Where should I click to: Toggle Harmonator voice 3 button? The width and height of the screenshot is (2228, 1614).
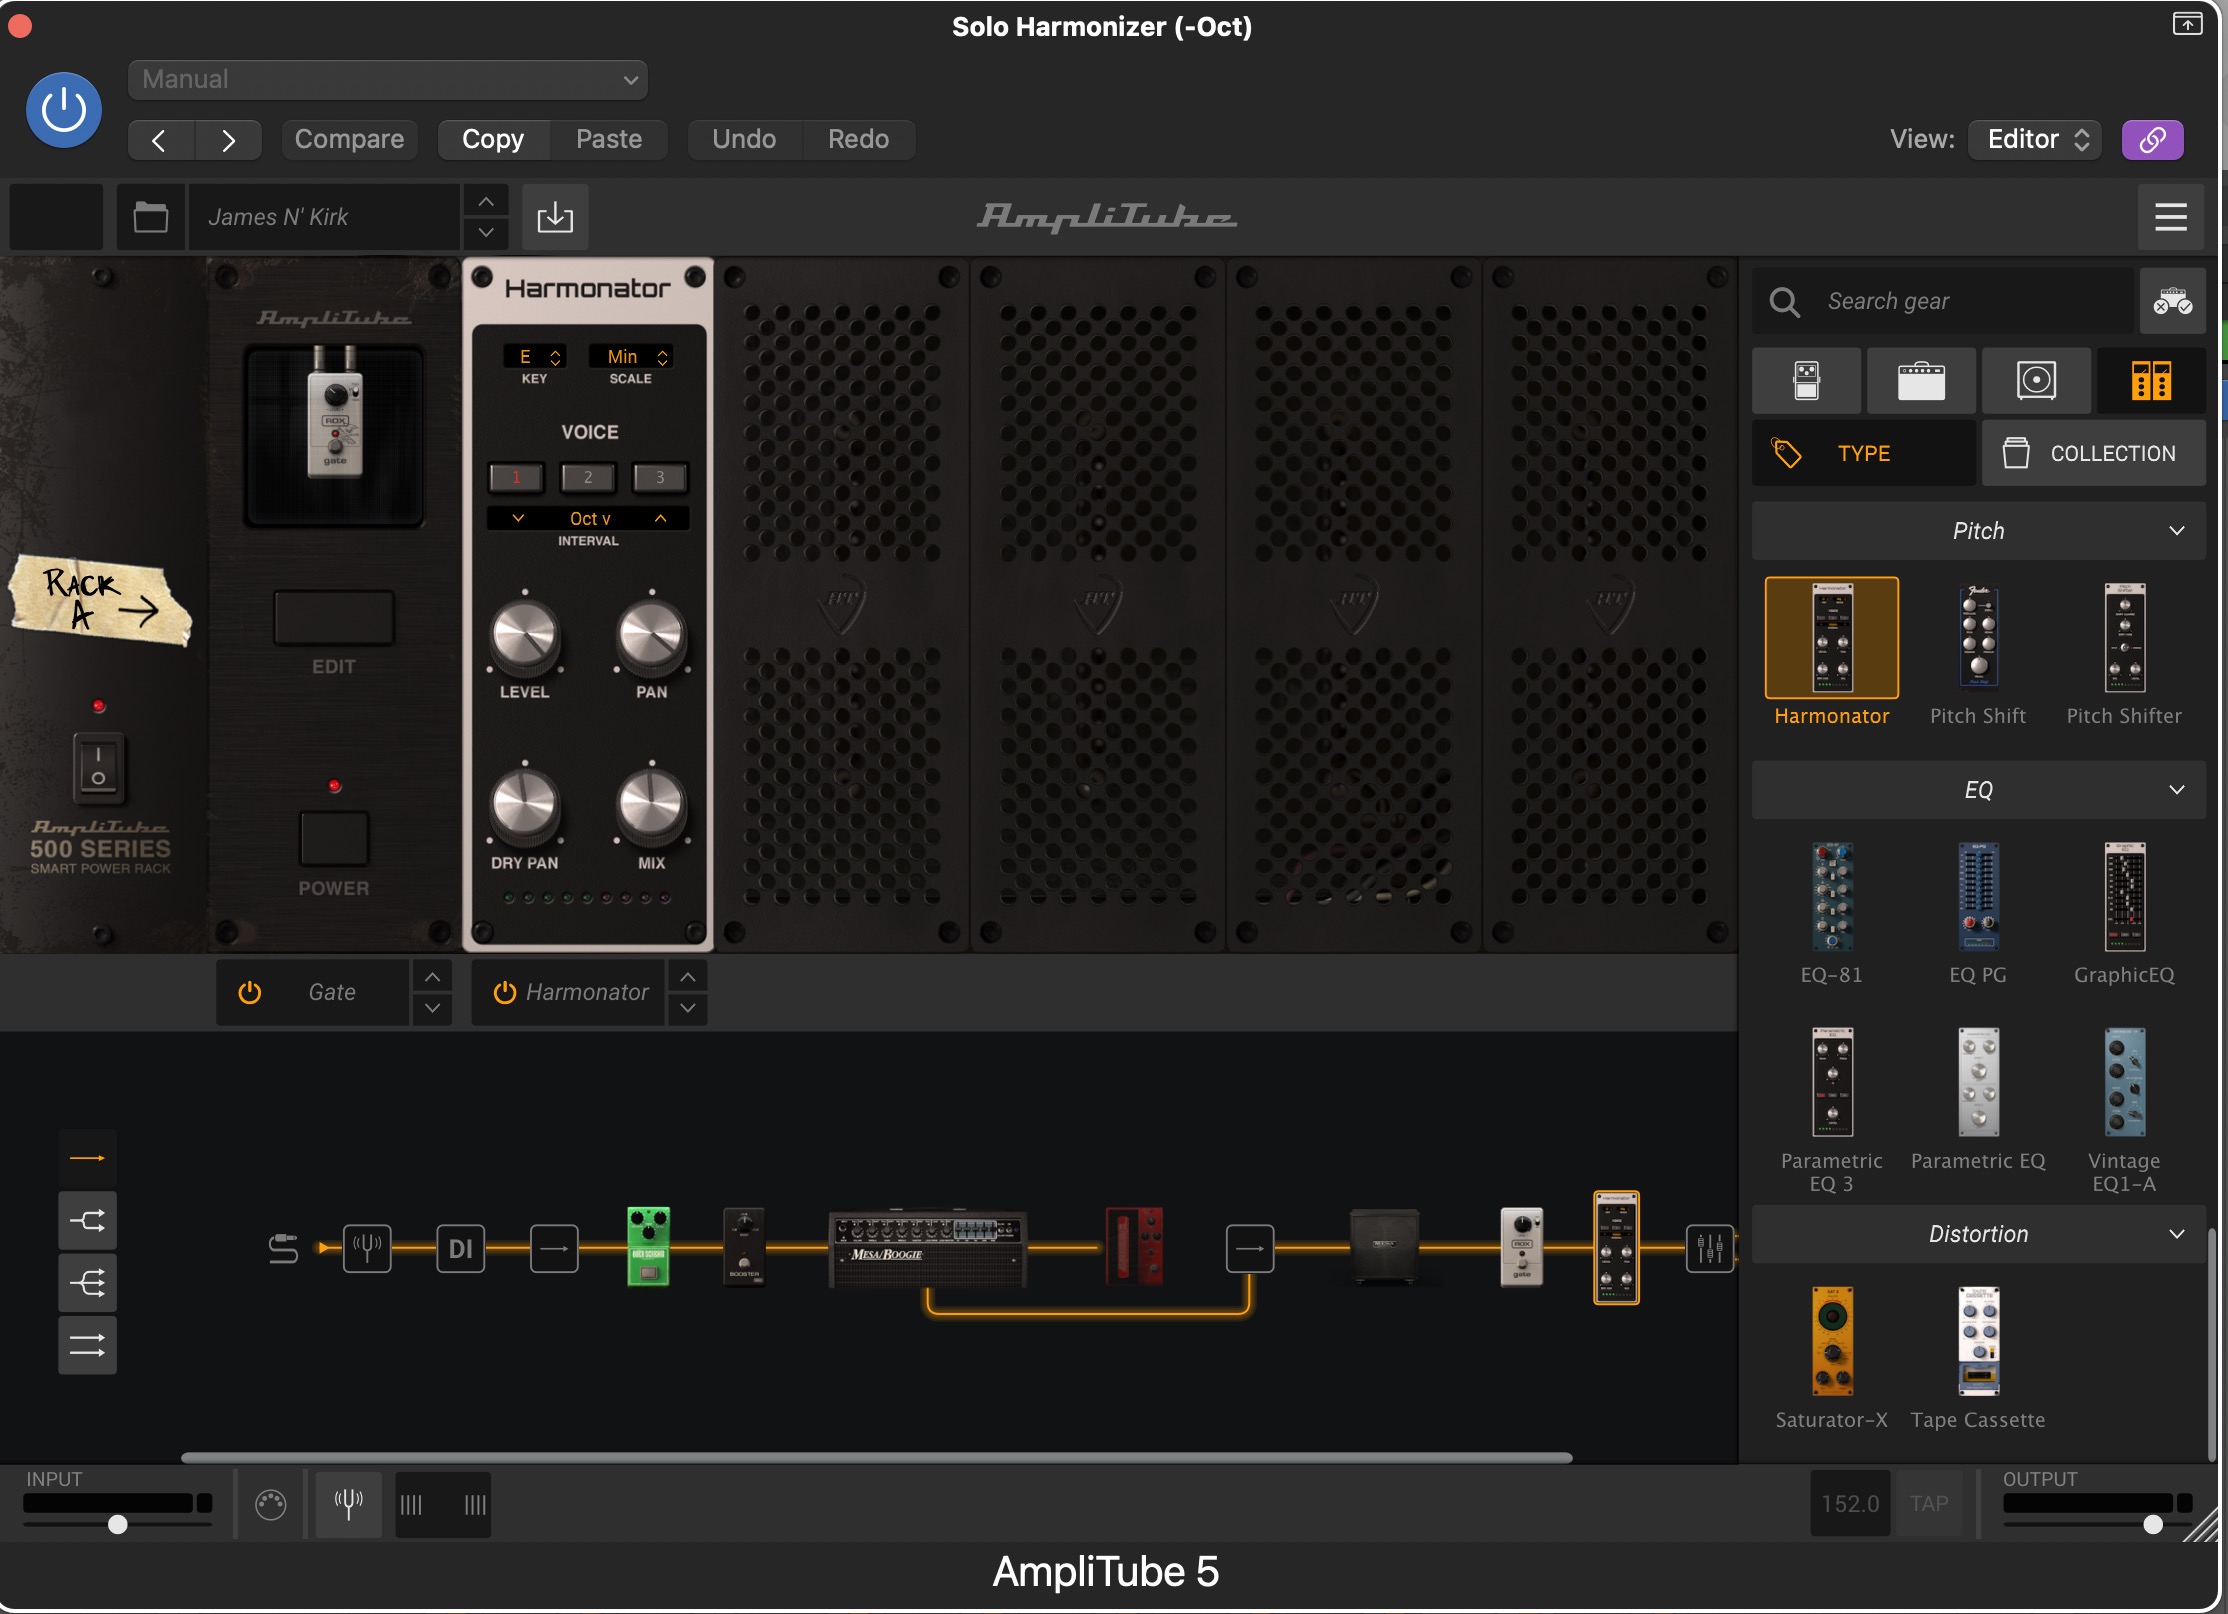[x=660, y=478]
